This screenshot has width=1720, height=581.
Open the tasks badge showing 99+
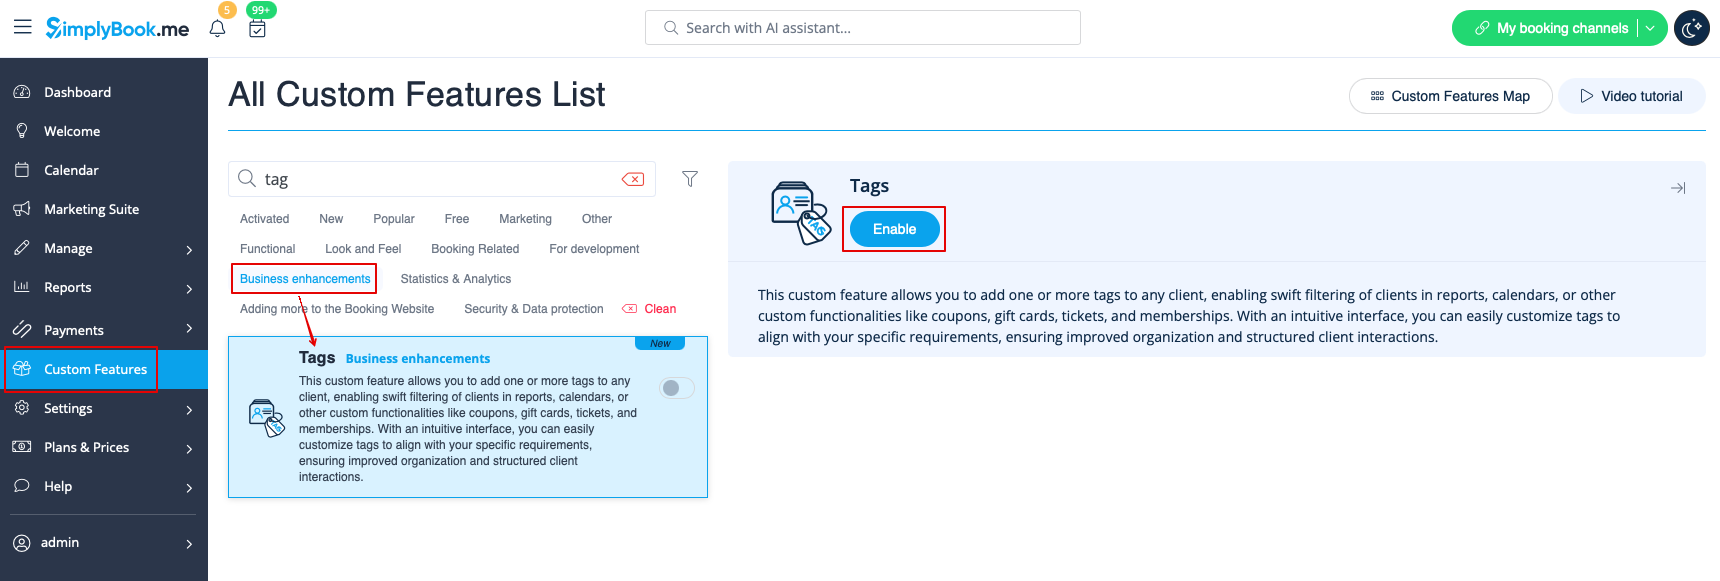[x=257, y=27]
